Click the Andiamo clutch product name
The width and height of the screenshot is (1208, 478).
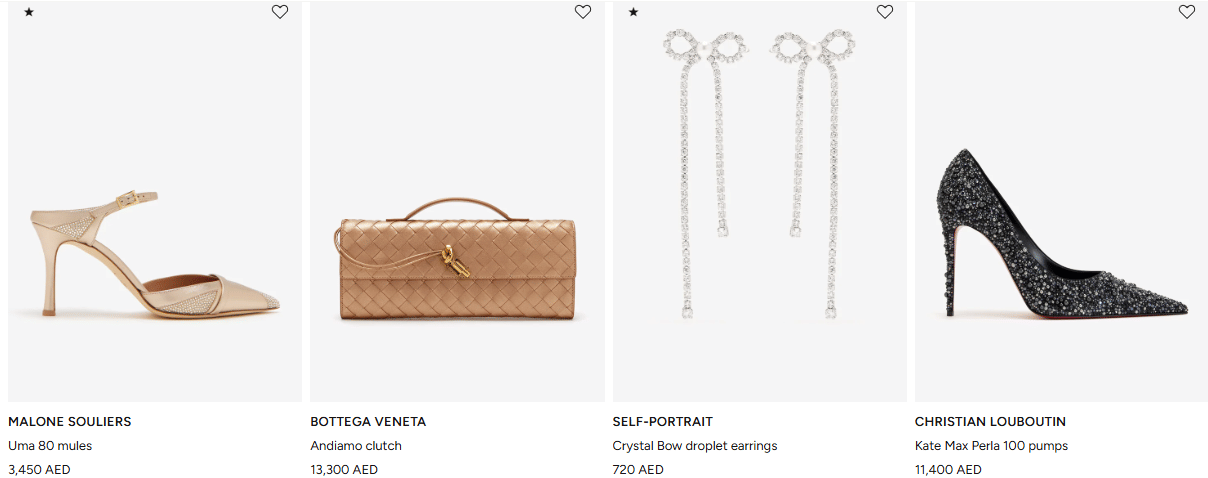coord(356,446)
